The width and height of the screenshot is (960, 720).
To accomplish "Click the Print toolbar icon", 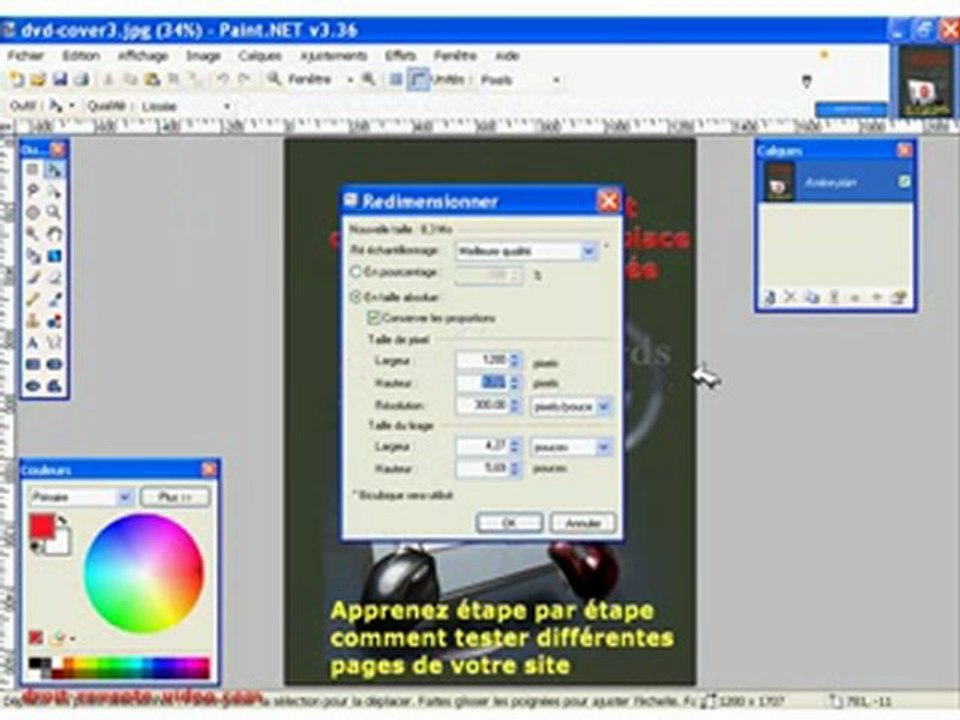I will click(x=81, y=80).
